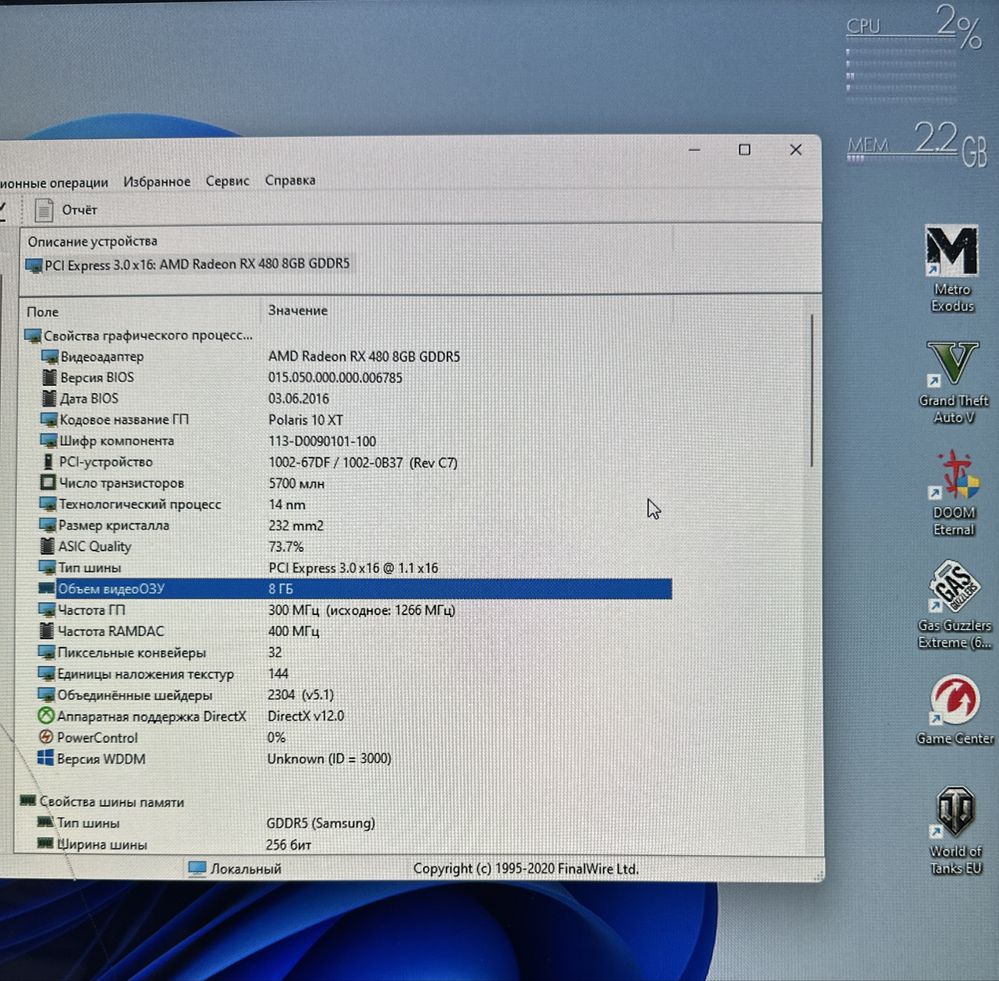Click the Число транзисторов icon
This screenshot has width=999, height=981.
[x=48, y=482]
